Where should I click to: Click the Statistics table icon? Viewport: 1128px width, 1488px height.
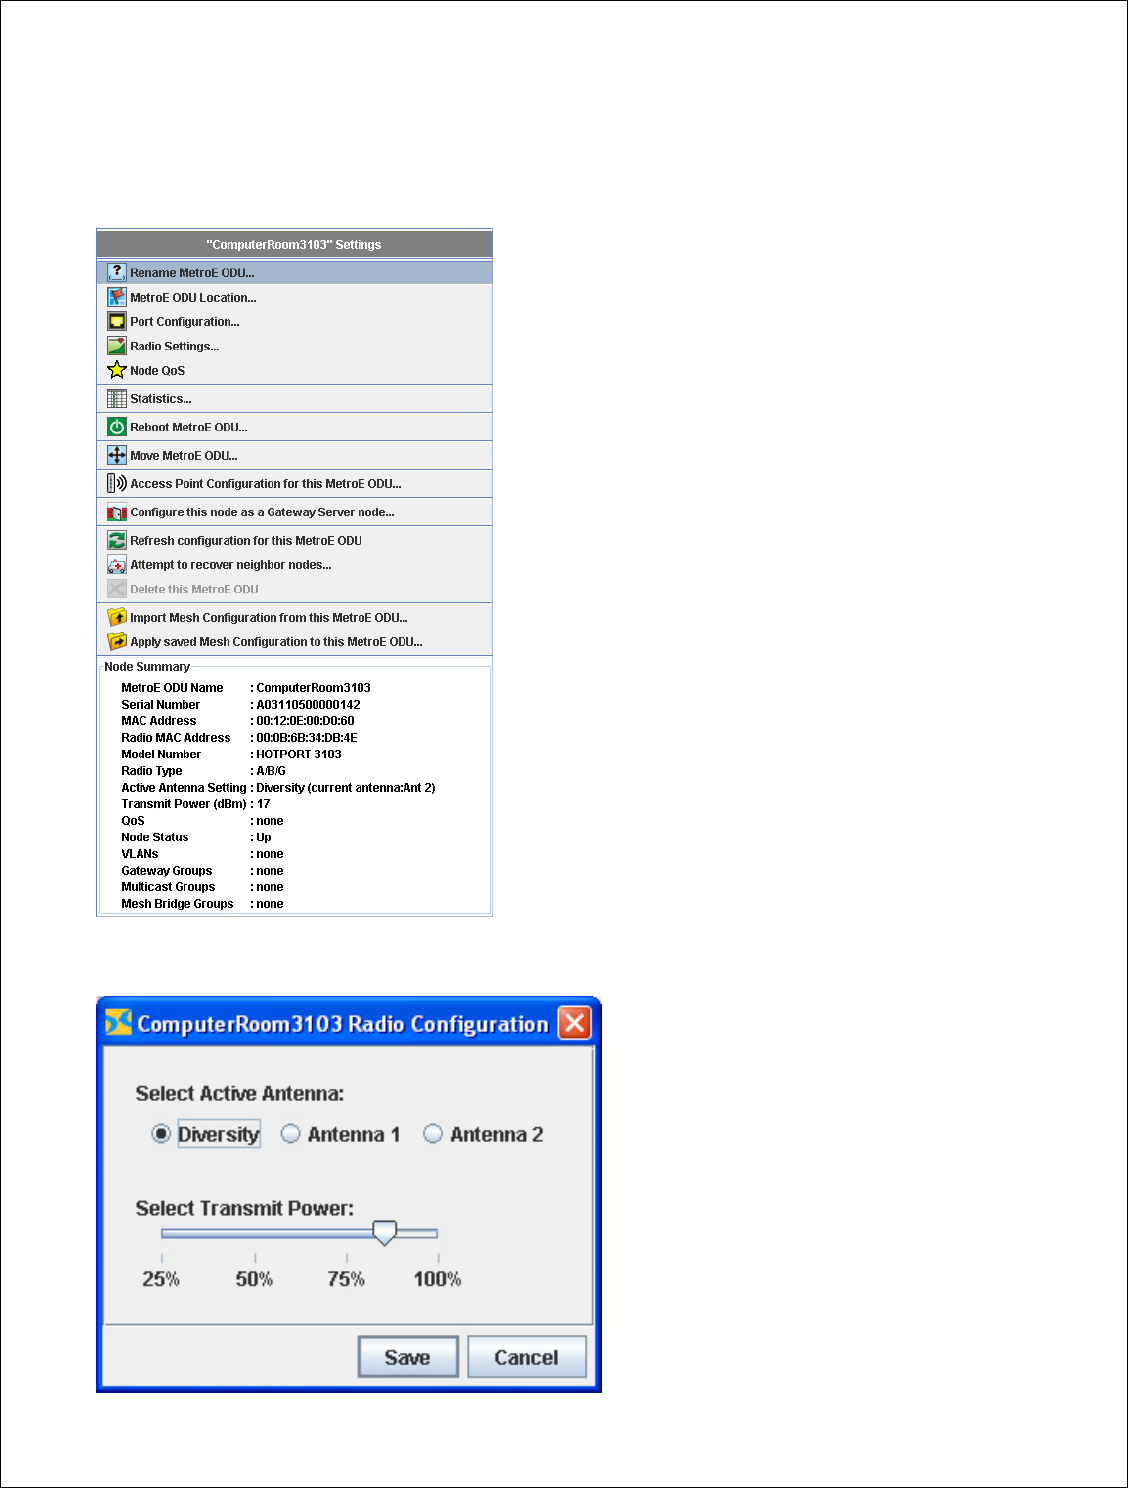pyautogui.click(x=117, y=398)
